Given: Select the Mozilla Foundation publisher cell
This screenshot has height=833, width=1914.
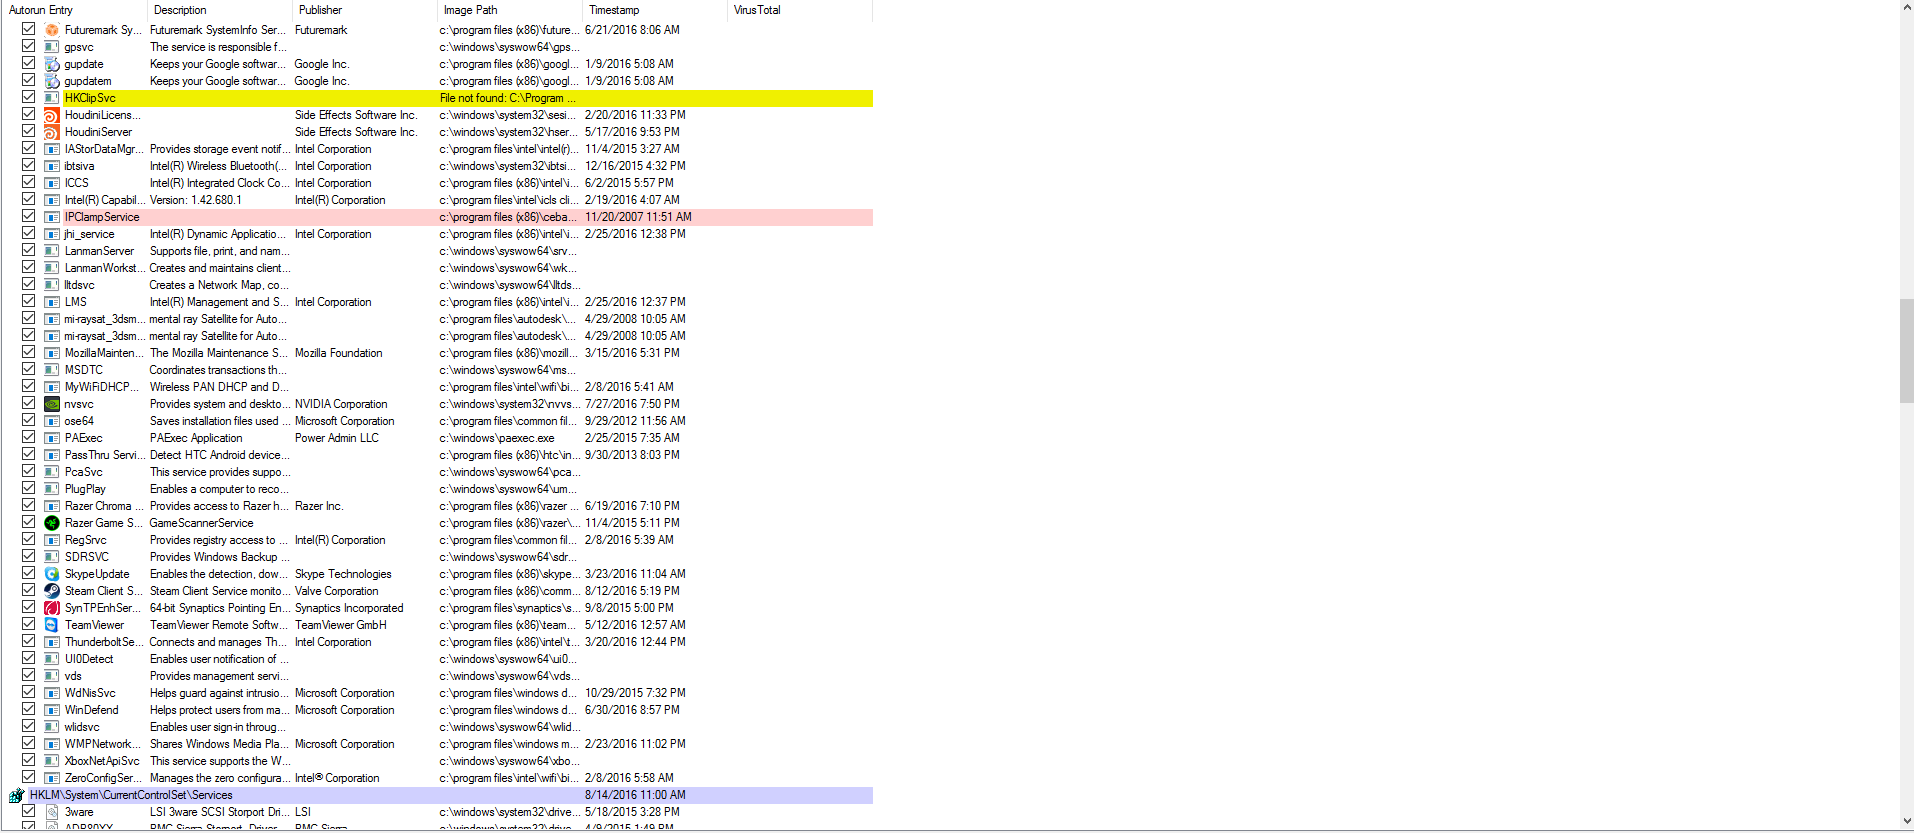Looking at the screenshot, I should tap(338, 353).
